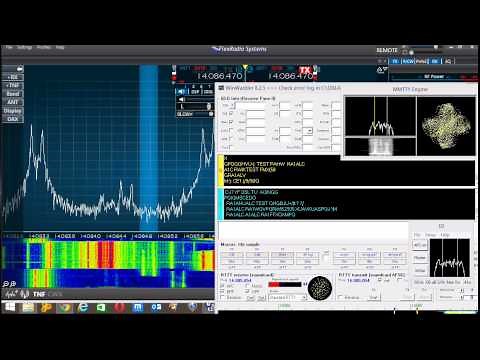Click the FlexRadio Systems logo
The width and height of the screenshot is (480, 360).
pyautogui.click(x=239, y=49)
